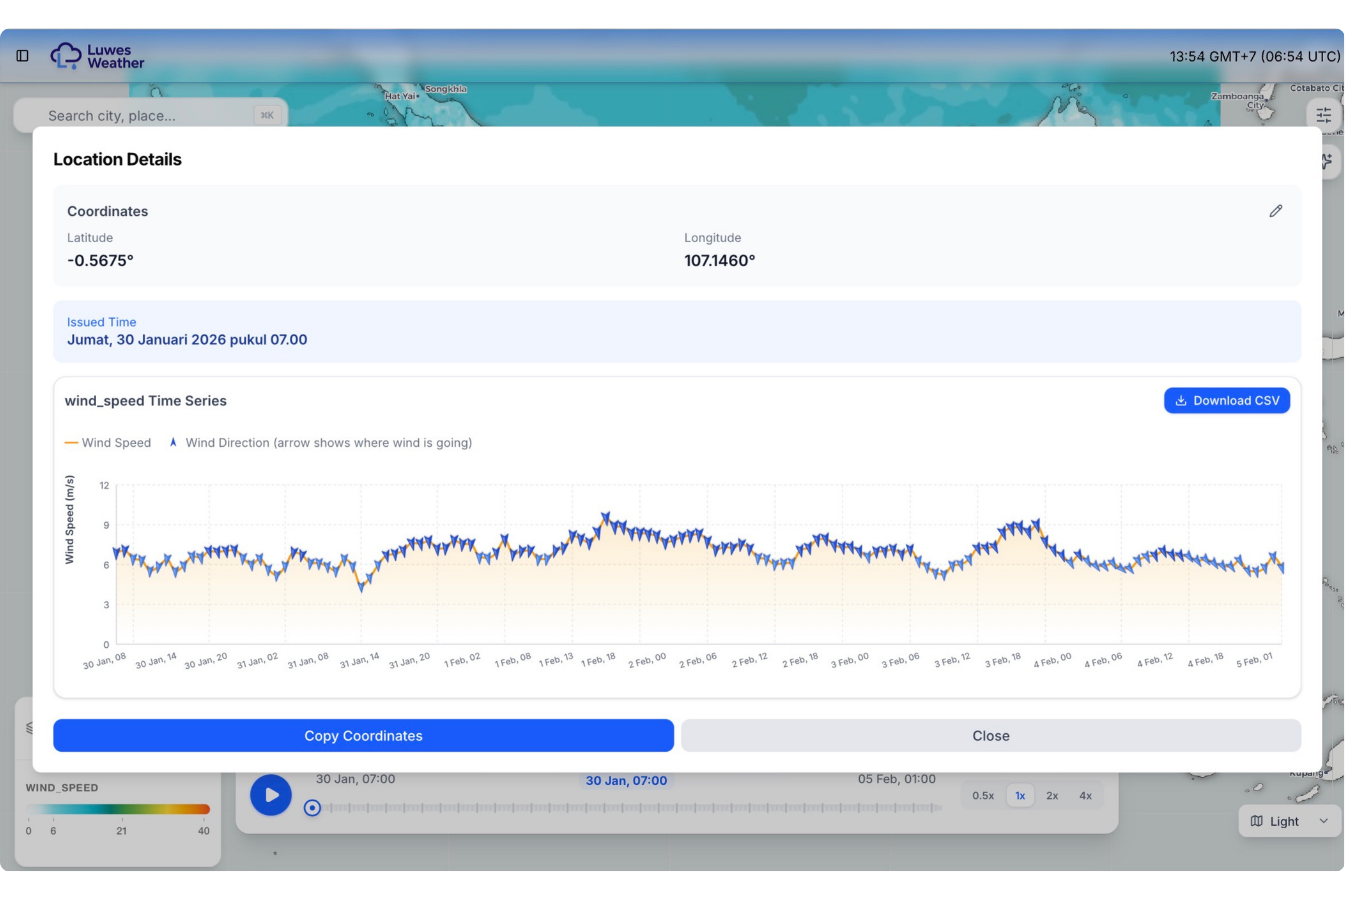Viewport: 1345px width, 900px height.
Task: Select 1x playback speed
Action: coord(1020,796)
